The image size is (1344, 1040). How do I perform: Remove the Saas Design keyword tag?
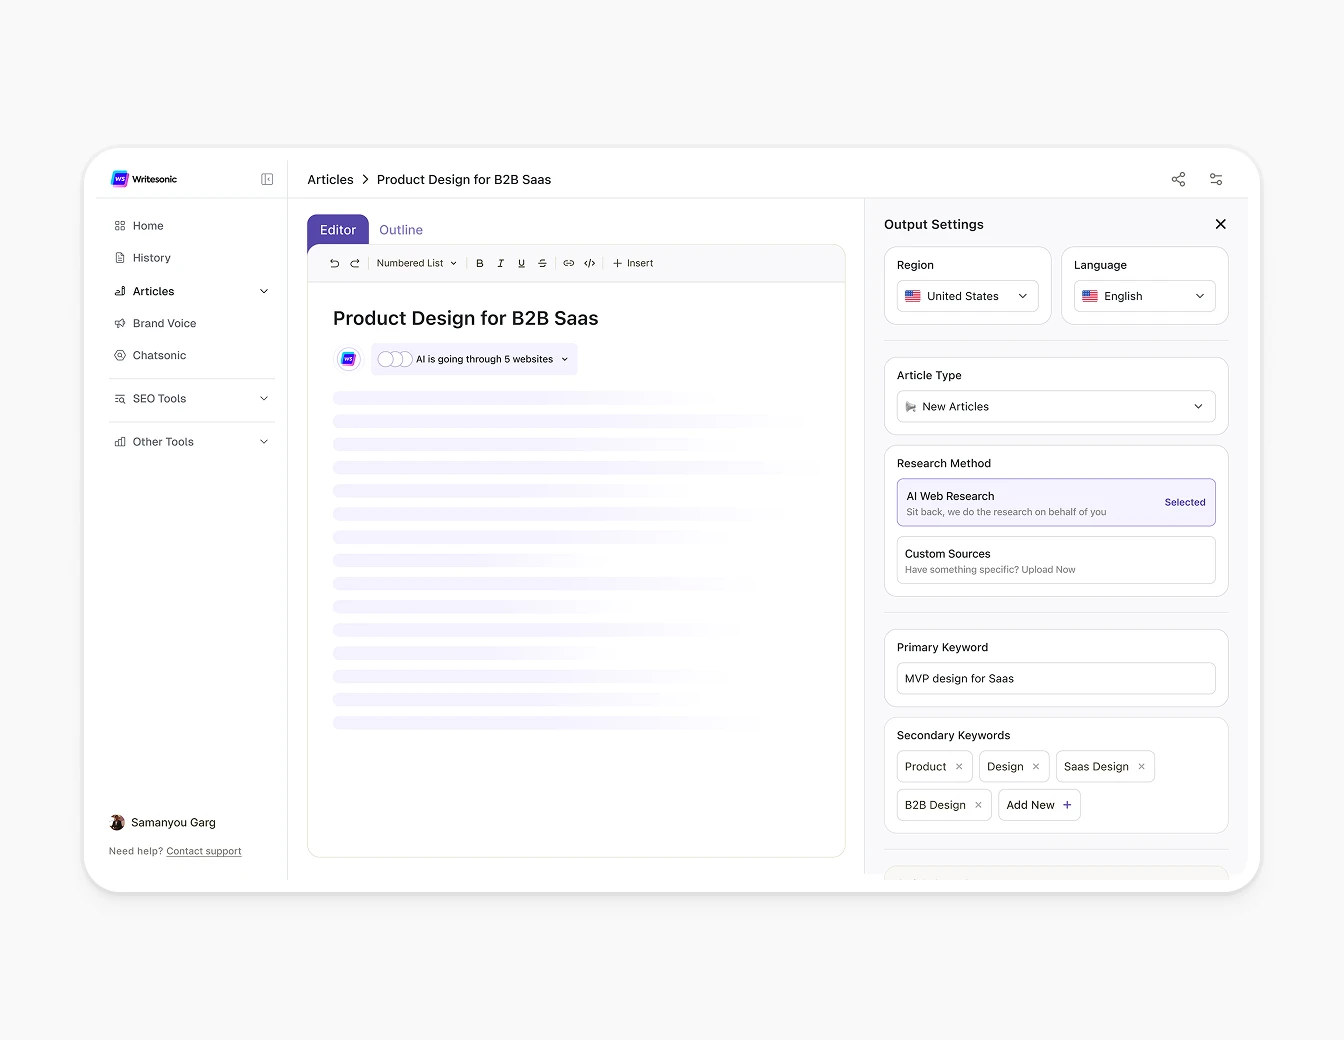click(x=1141, y=766)
